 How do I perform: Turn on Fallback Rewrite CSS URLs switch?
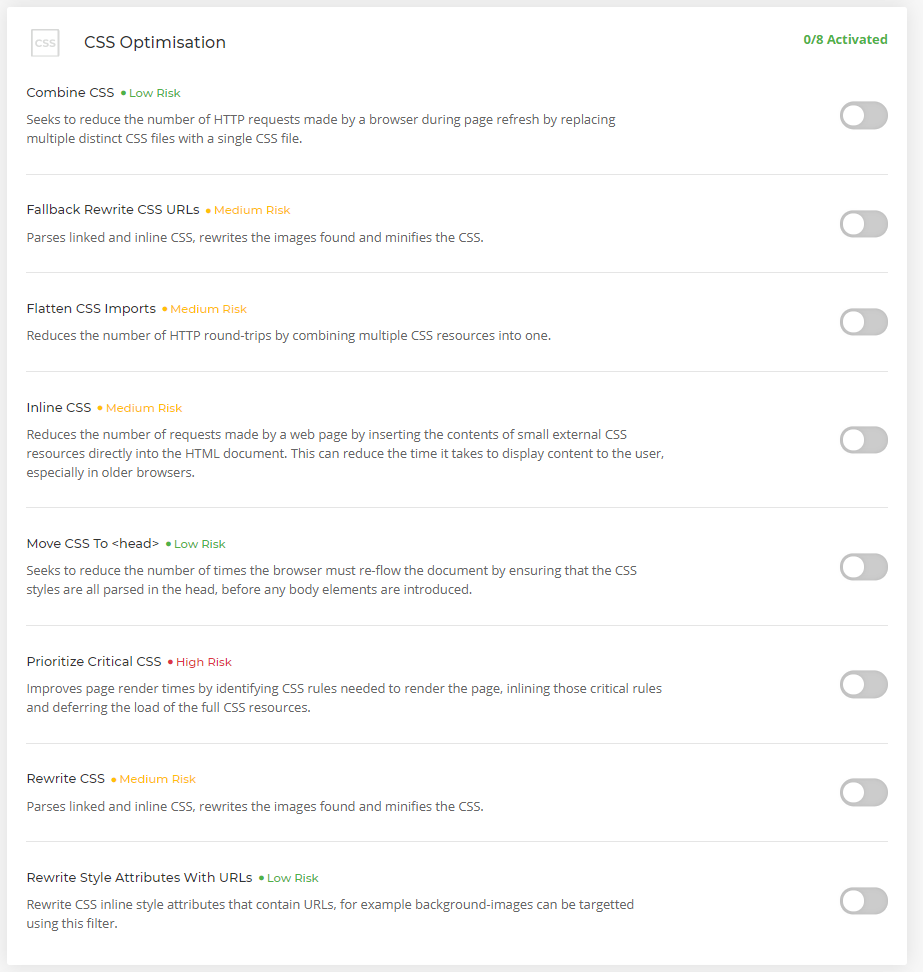coord(863,224)
